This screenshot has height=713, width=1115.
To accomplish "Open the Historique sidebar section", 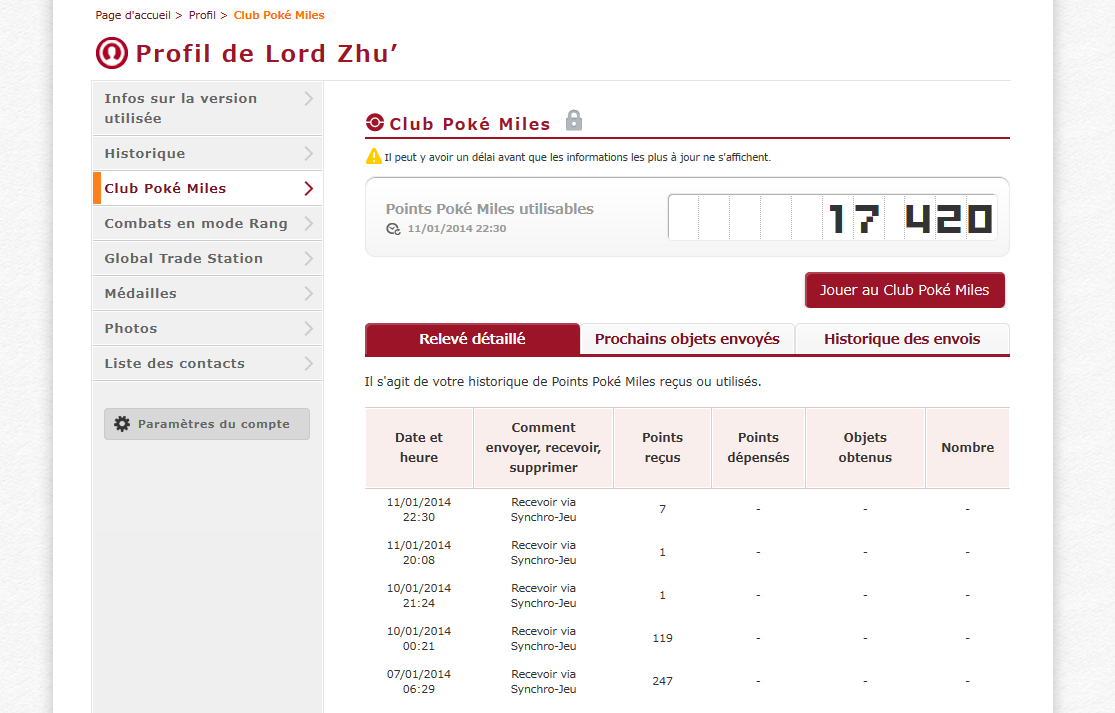I will pyautogui.click(x=208, y=154).
